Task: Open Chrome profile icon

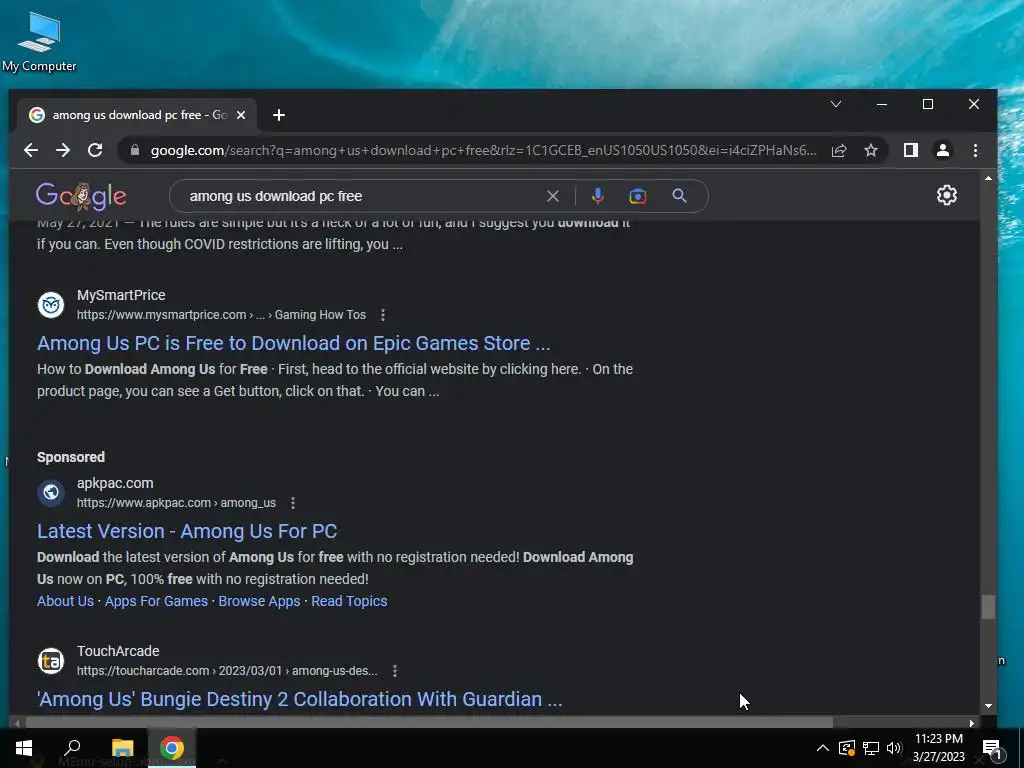Action: tap(942, 150)
